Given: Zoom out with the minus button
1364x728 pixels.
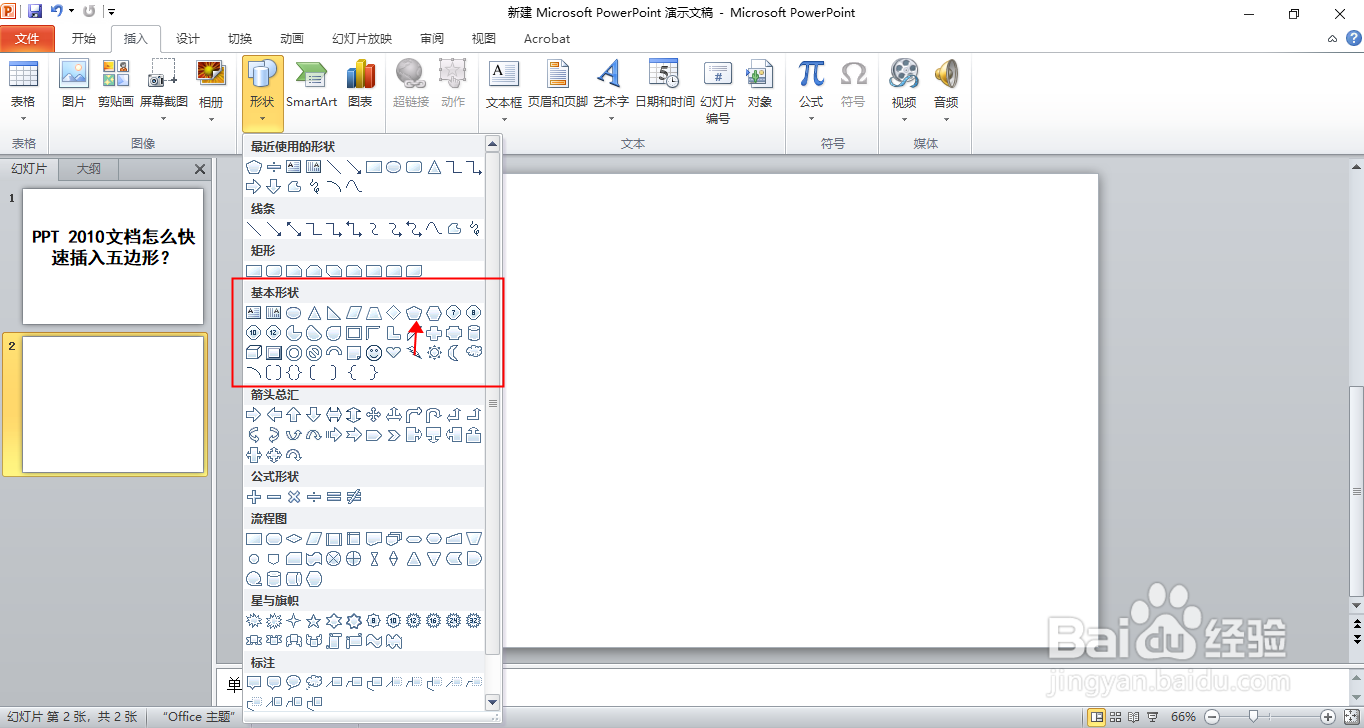Looking at the screenshot, I should click(x=1211, y=716).
